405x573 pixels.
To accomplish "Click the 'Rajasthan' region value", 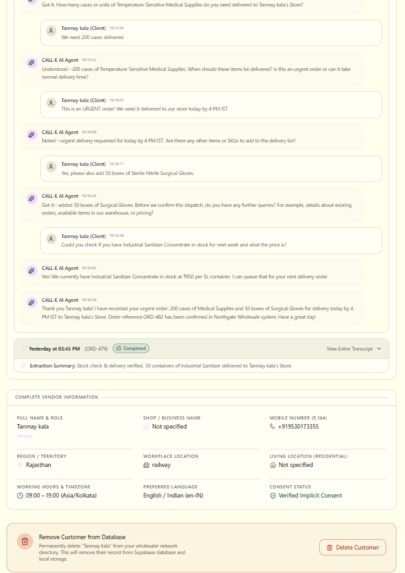I will (38, 465).
